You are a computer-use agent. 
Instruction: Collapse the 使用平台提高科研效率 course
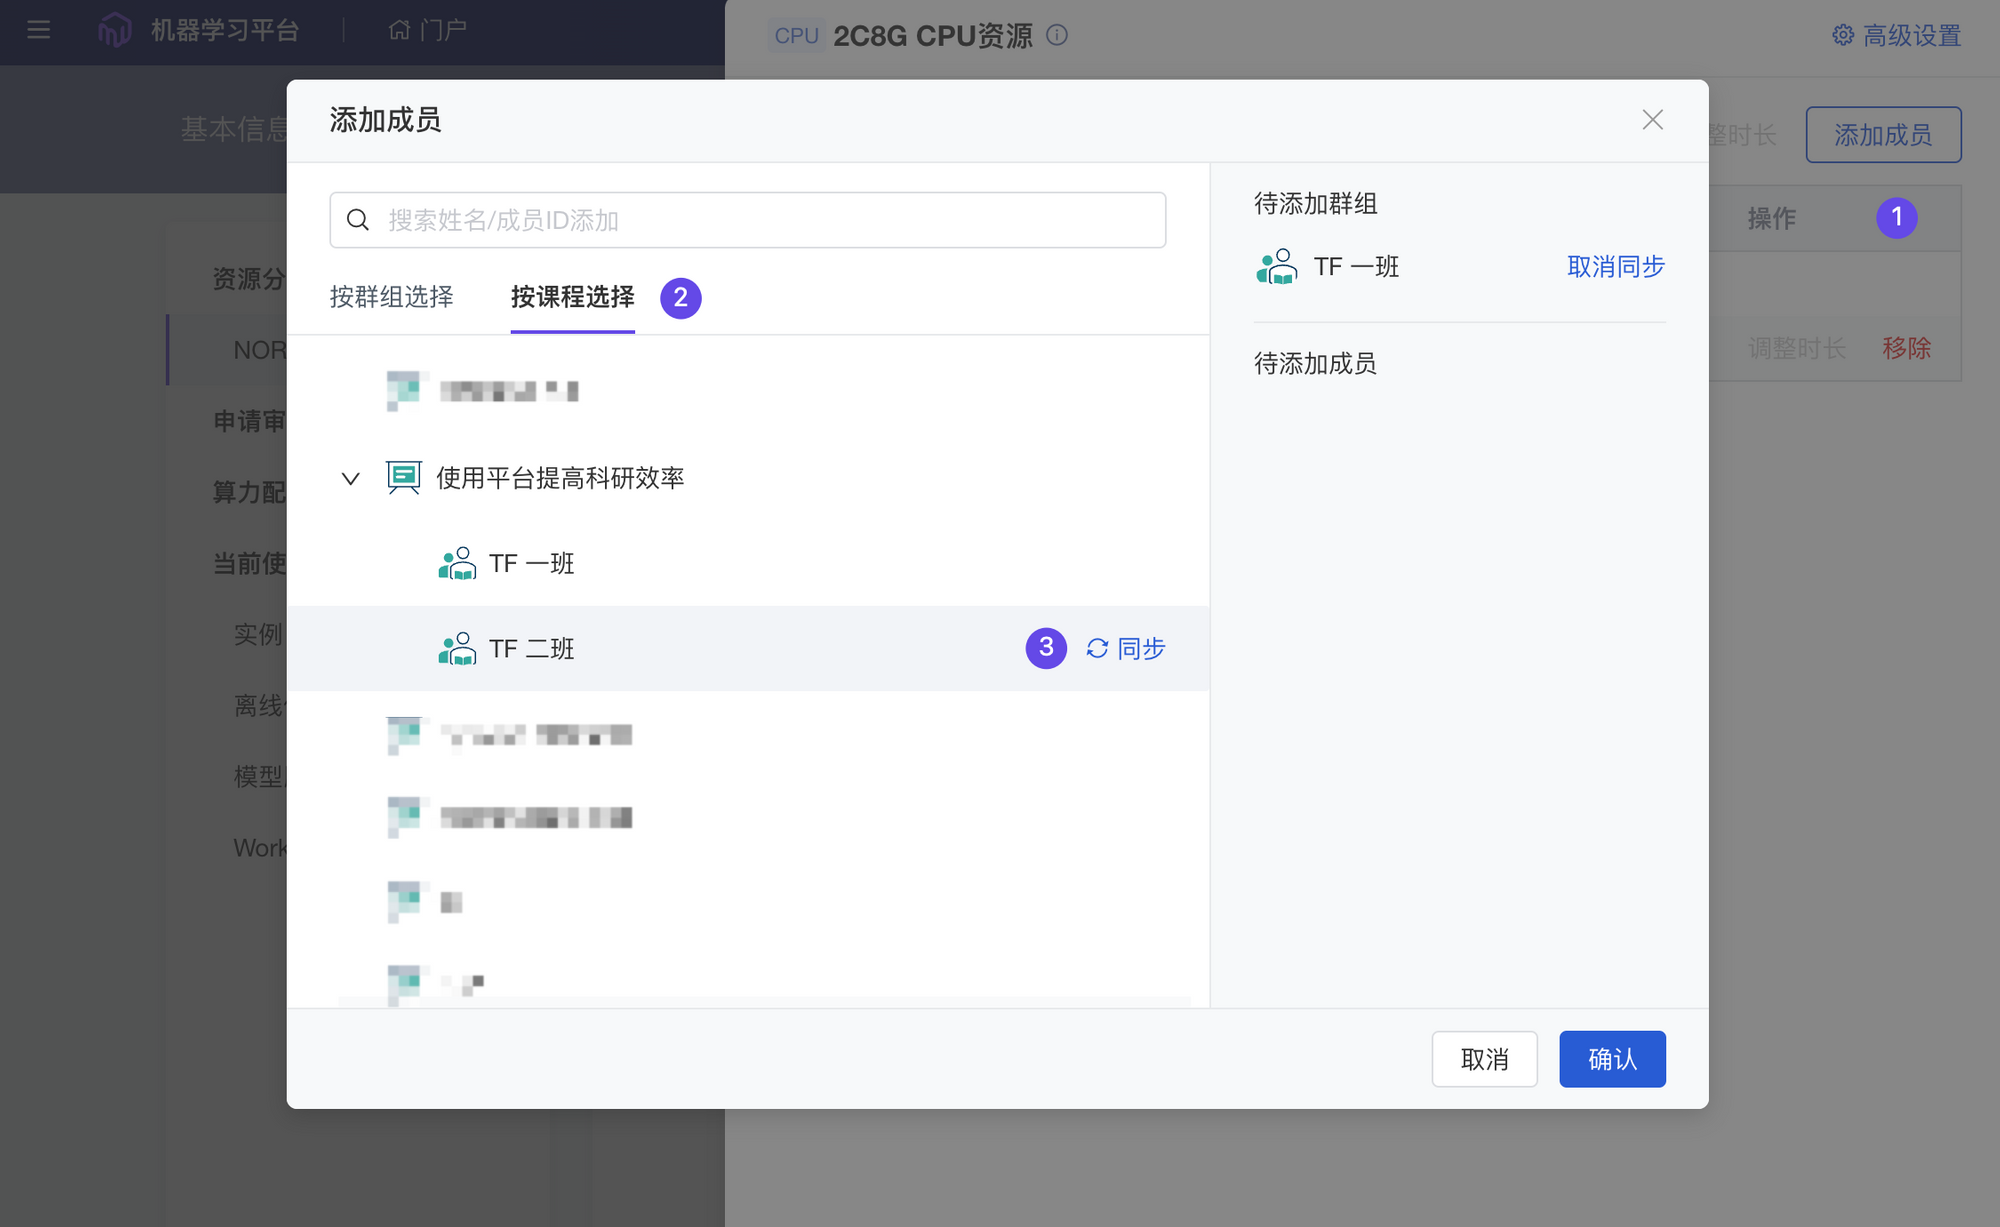click(350, 479)
